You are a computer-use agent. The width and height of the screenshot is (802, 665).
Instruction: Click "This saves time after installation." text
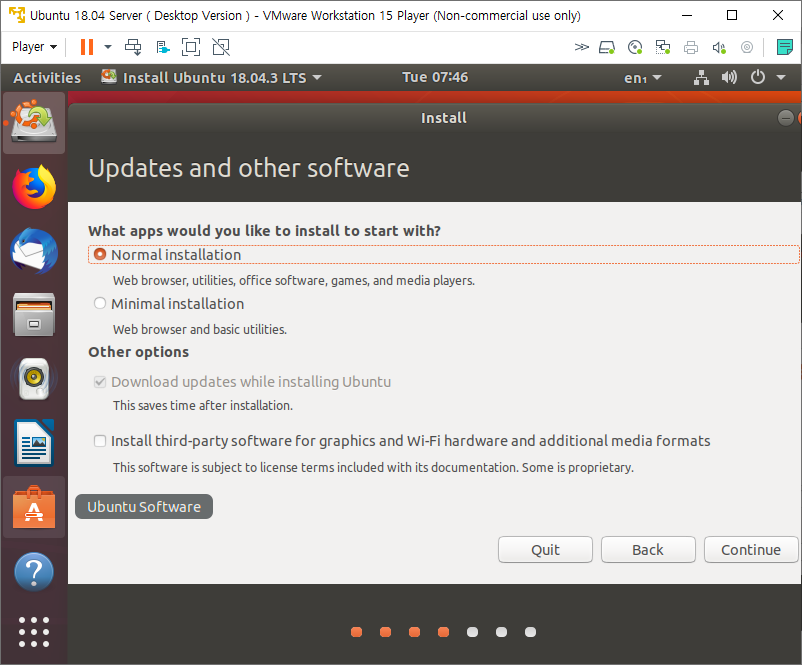[203, 406]
